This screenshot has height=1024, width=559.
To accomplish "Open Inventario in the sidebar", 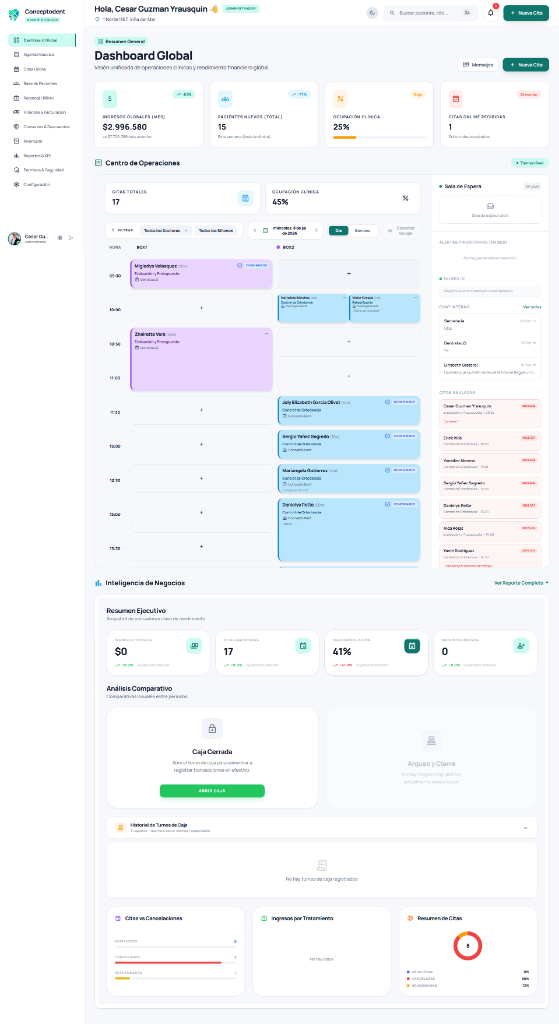I will click(42, 141).
